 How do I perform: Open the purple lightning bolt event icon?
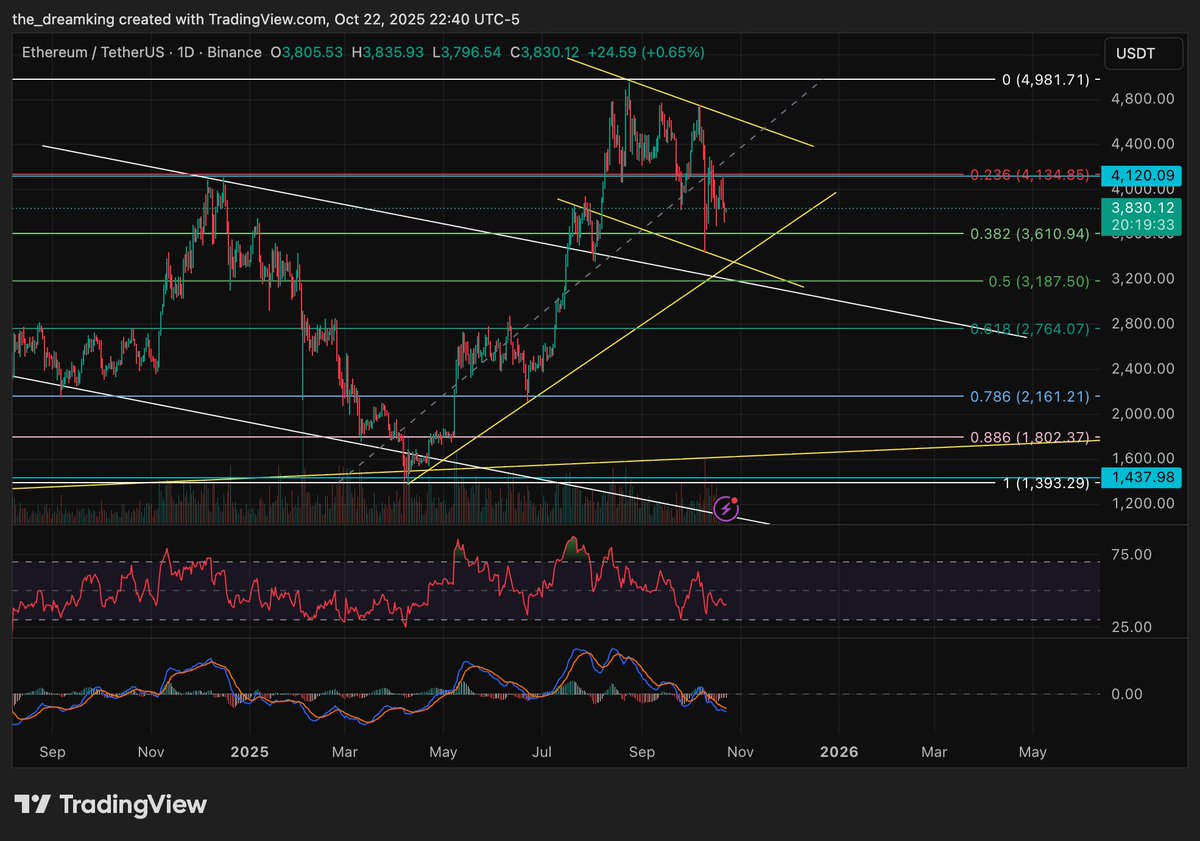point(727,510)
